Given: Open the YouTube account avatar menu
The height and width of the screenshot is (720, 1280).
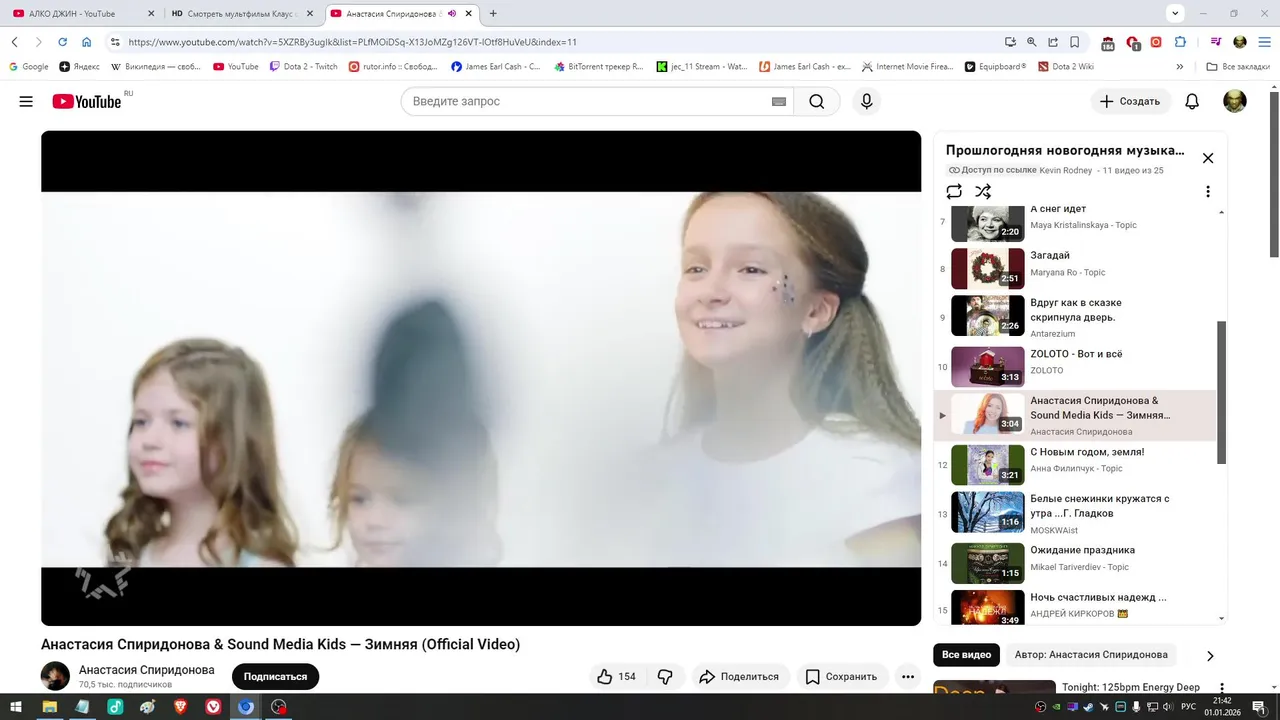Looking at the screenshot, I should point(1235,101).
